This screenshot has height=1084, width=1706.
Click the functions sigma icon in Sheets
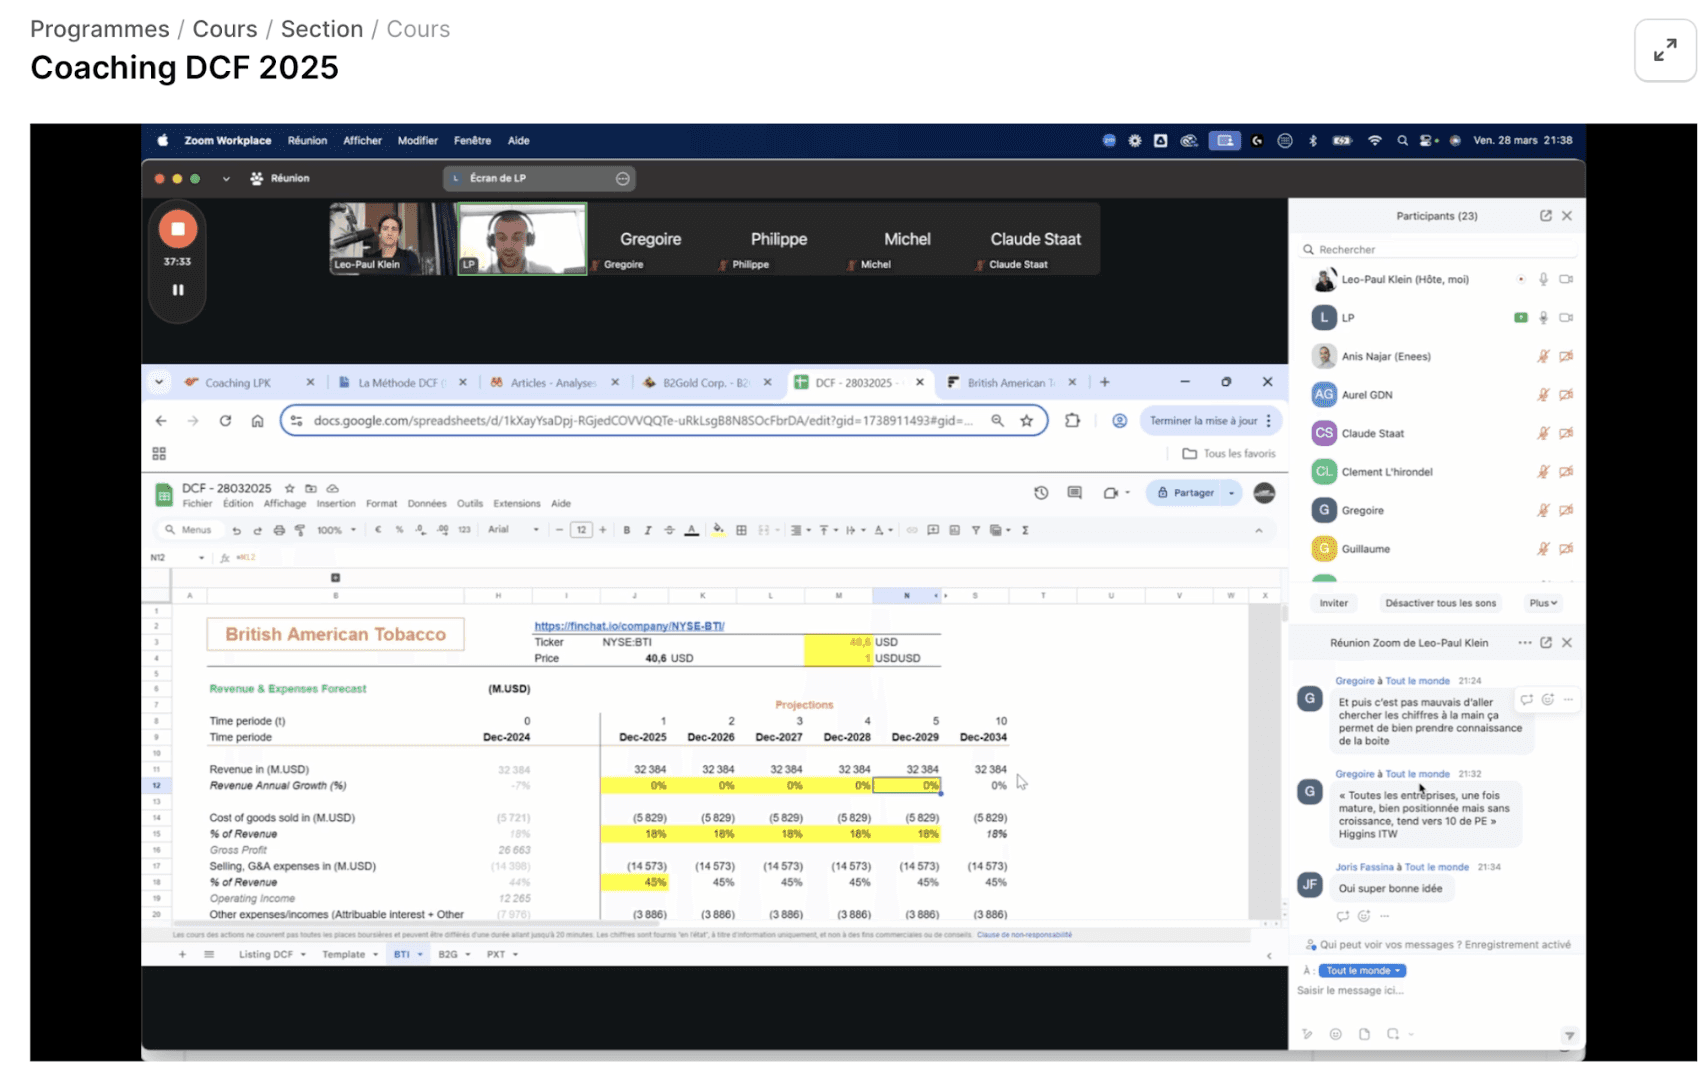pos(1025,530)
